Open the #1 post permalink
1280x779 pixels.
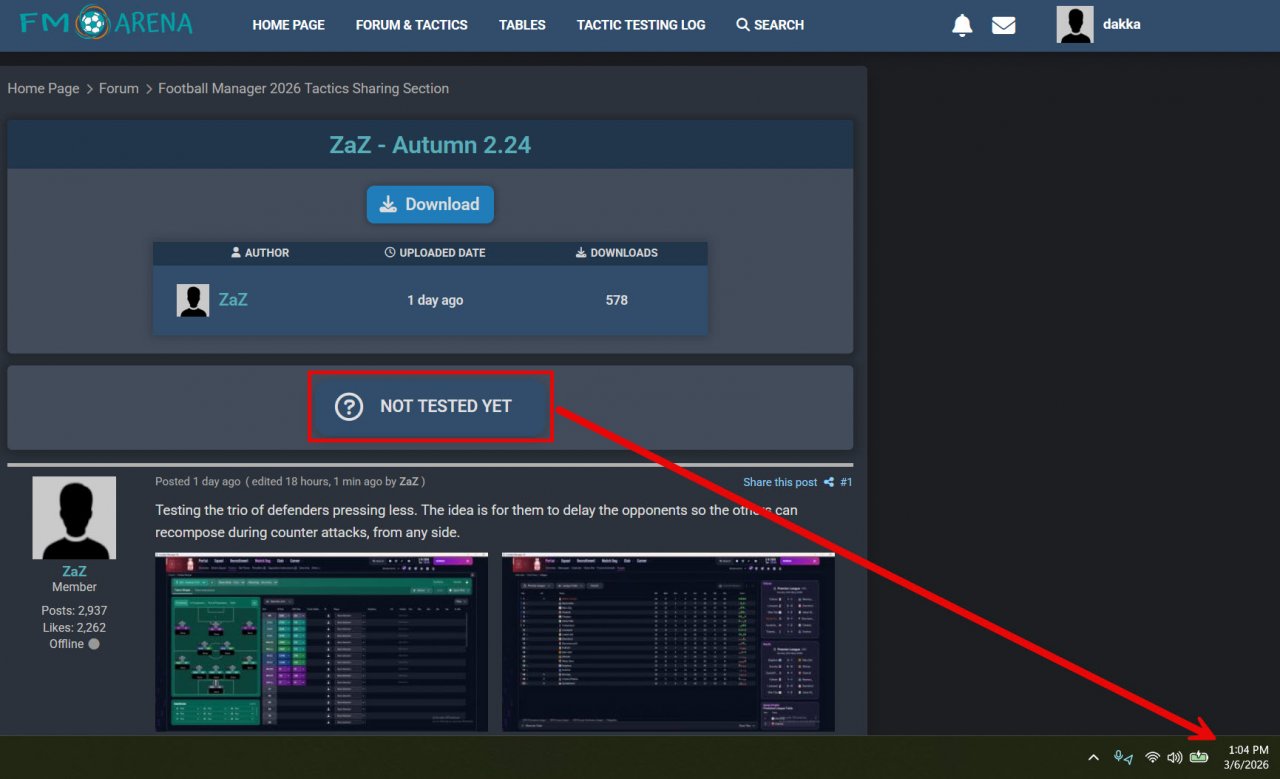[x=846, y=482]
